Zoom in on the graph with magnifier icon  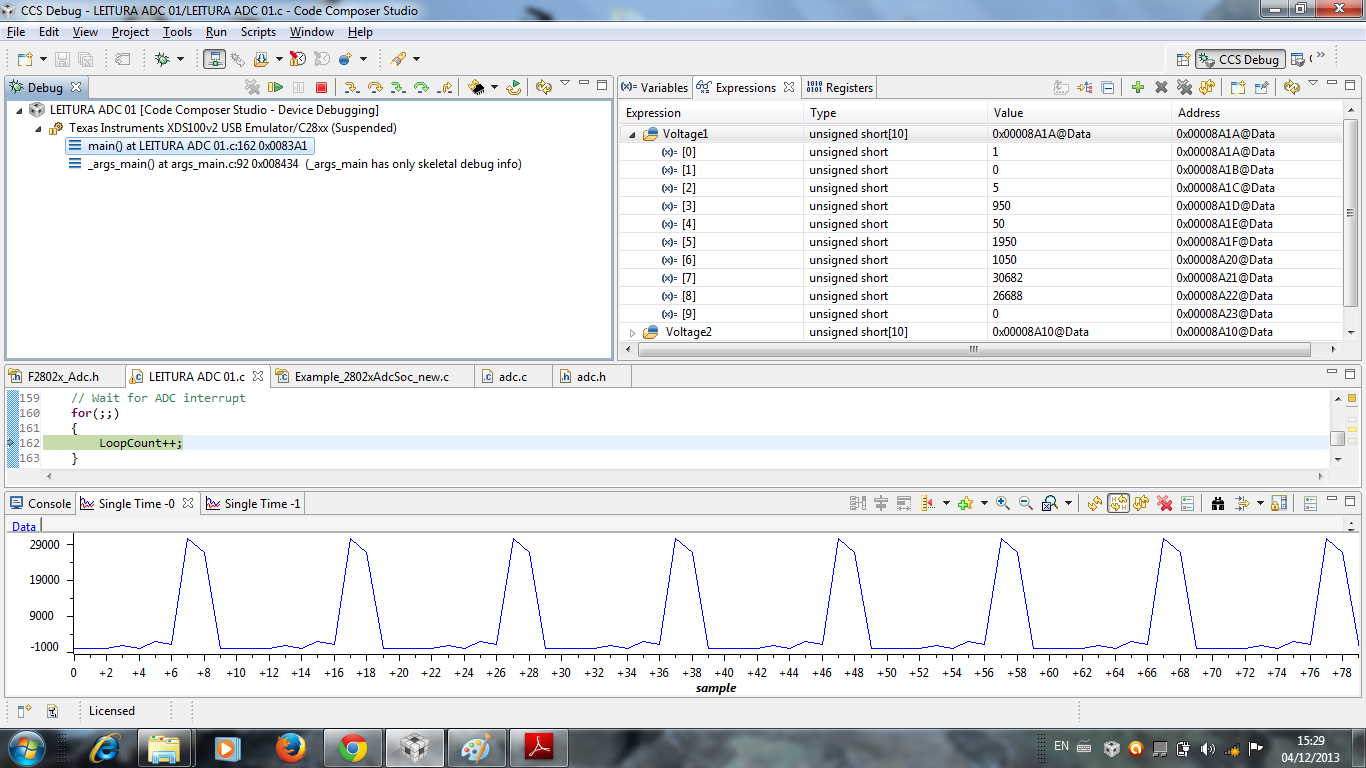1004,503
